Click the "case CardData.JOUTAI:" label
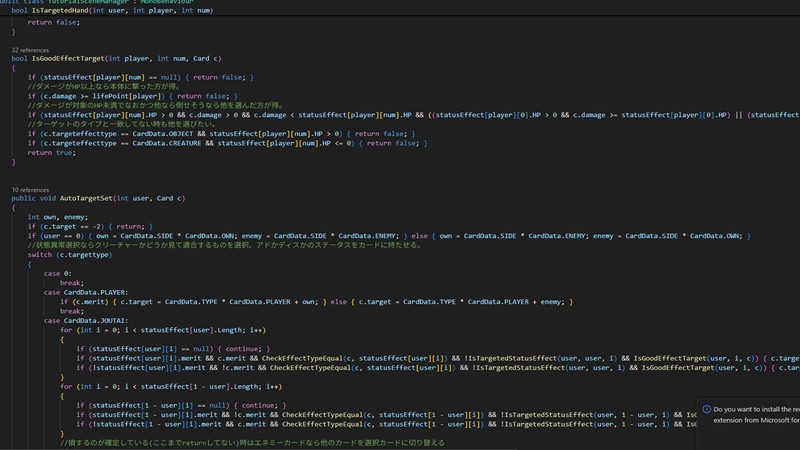 pos(86,320)
